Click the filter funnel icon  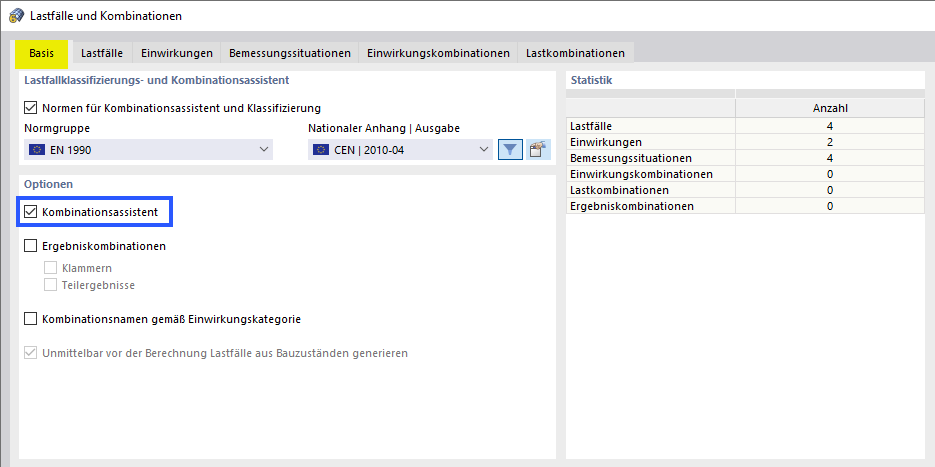(x=510, y=150)
